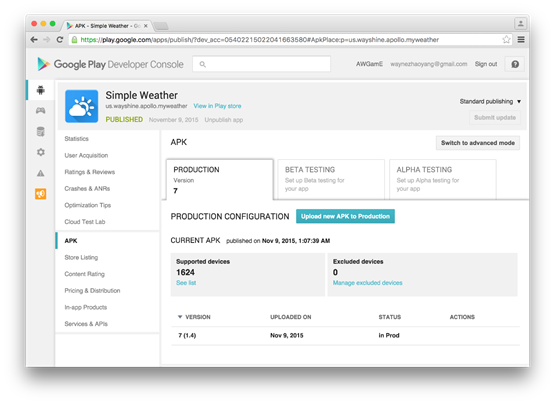Click the console search field
The image size is (555, 404).
262,64
